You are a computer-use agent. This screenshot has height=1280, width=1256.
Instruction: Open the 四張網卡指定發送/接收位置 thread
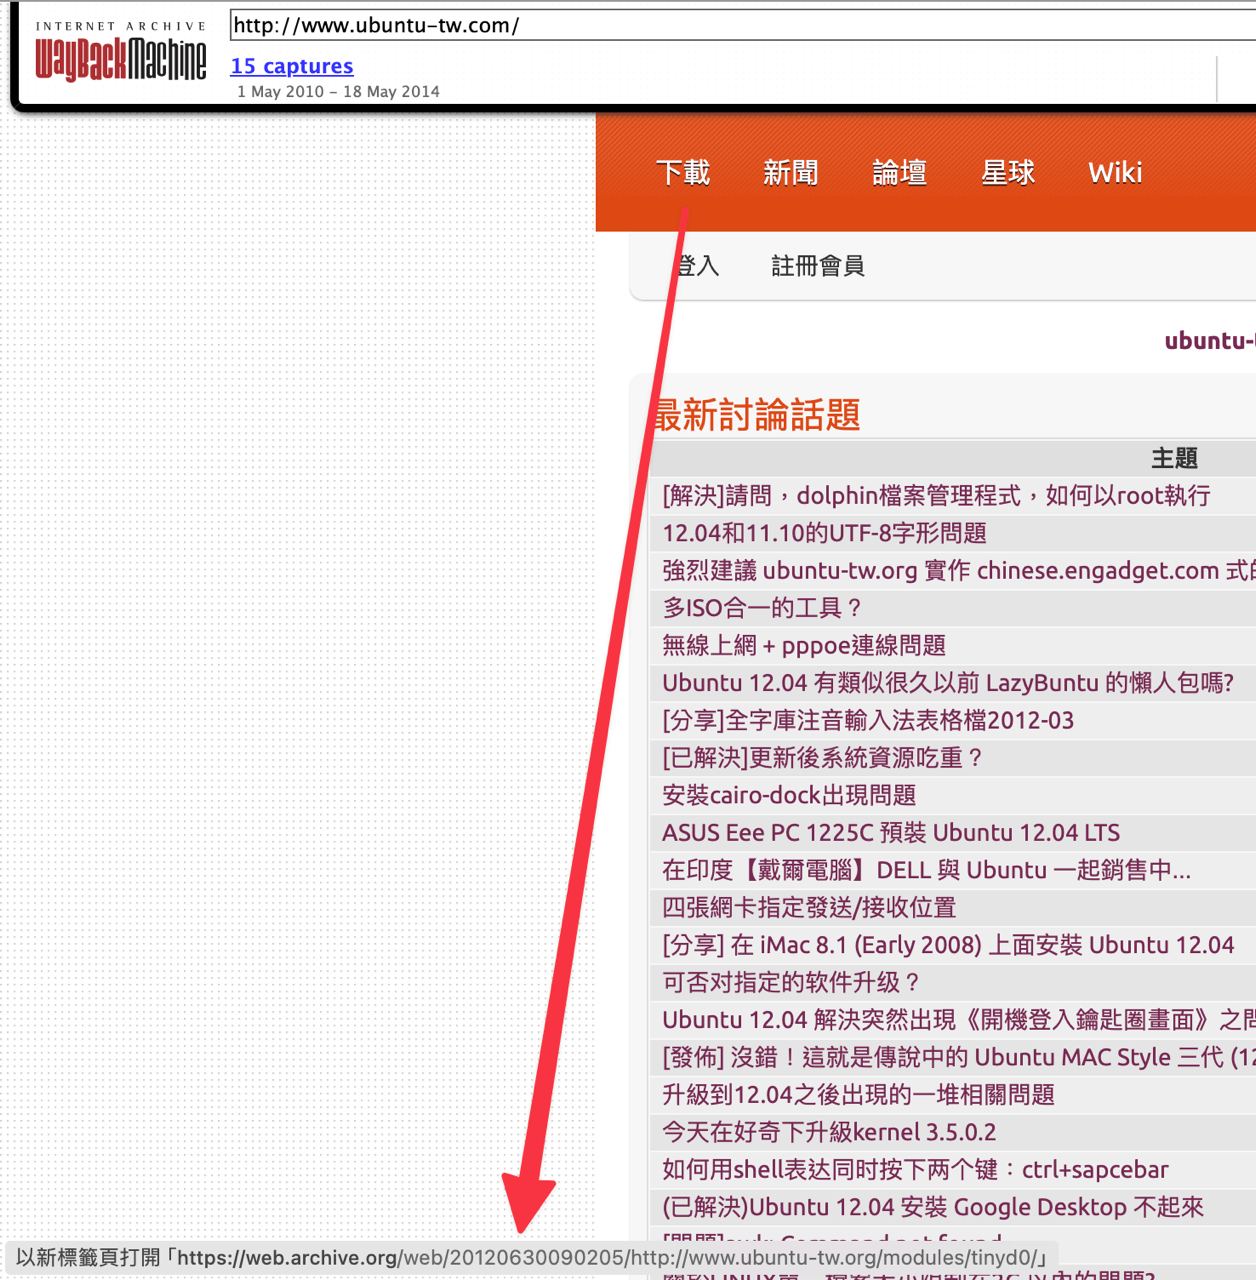(x=809, y=908)
